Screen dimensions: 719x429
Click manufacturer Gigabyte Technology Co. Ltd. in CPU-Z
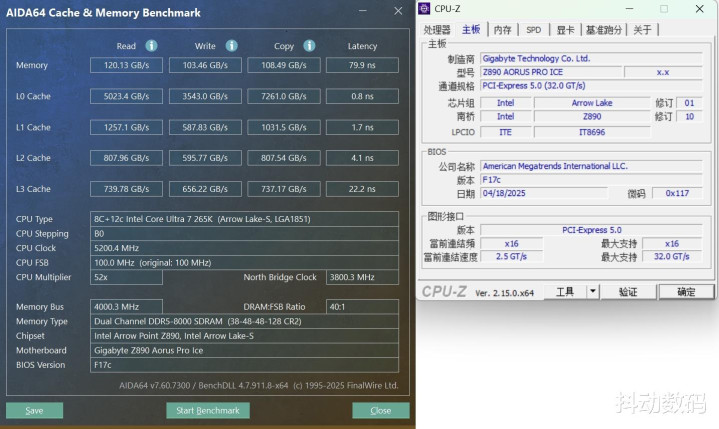591,59
